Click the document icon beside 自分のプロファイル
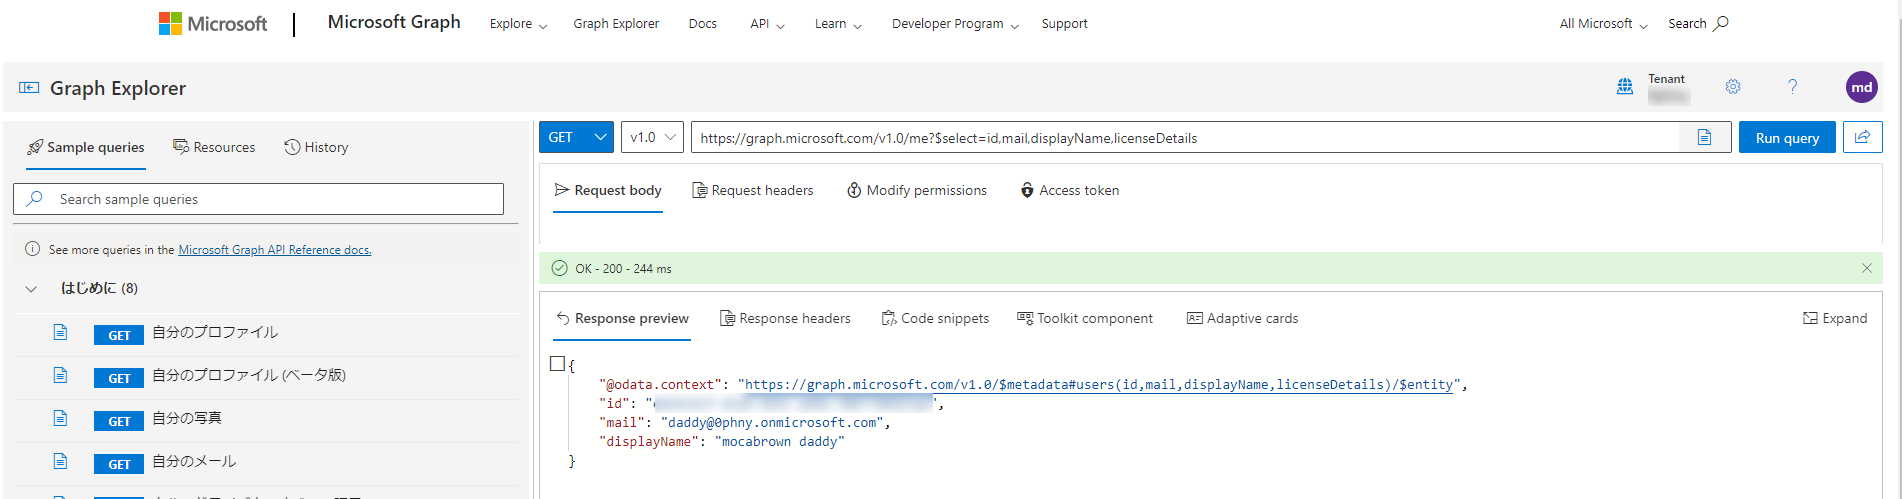 pyautogui.click(x=60, y=332)
